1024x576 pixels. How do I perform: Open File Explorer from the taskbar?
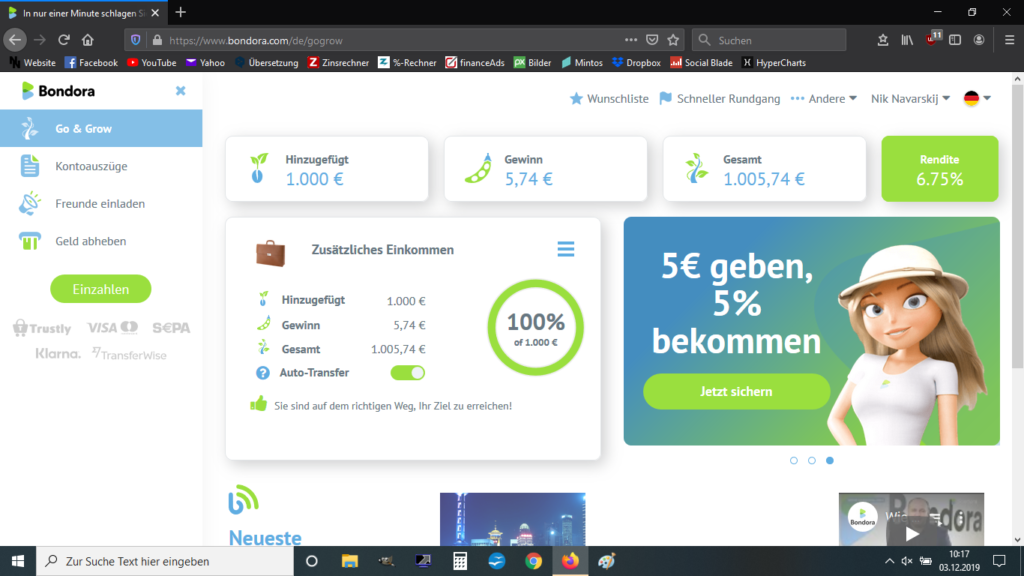point(349,561)
